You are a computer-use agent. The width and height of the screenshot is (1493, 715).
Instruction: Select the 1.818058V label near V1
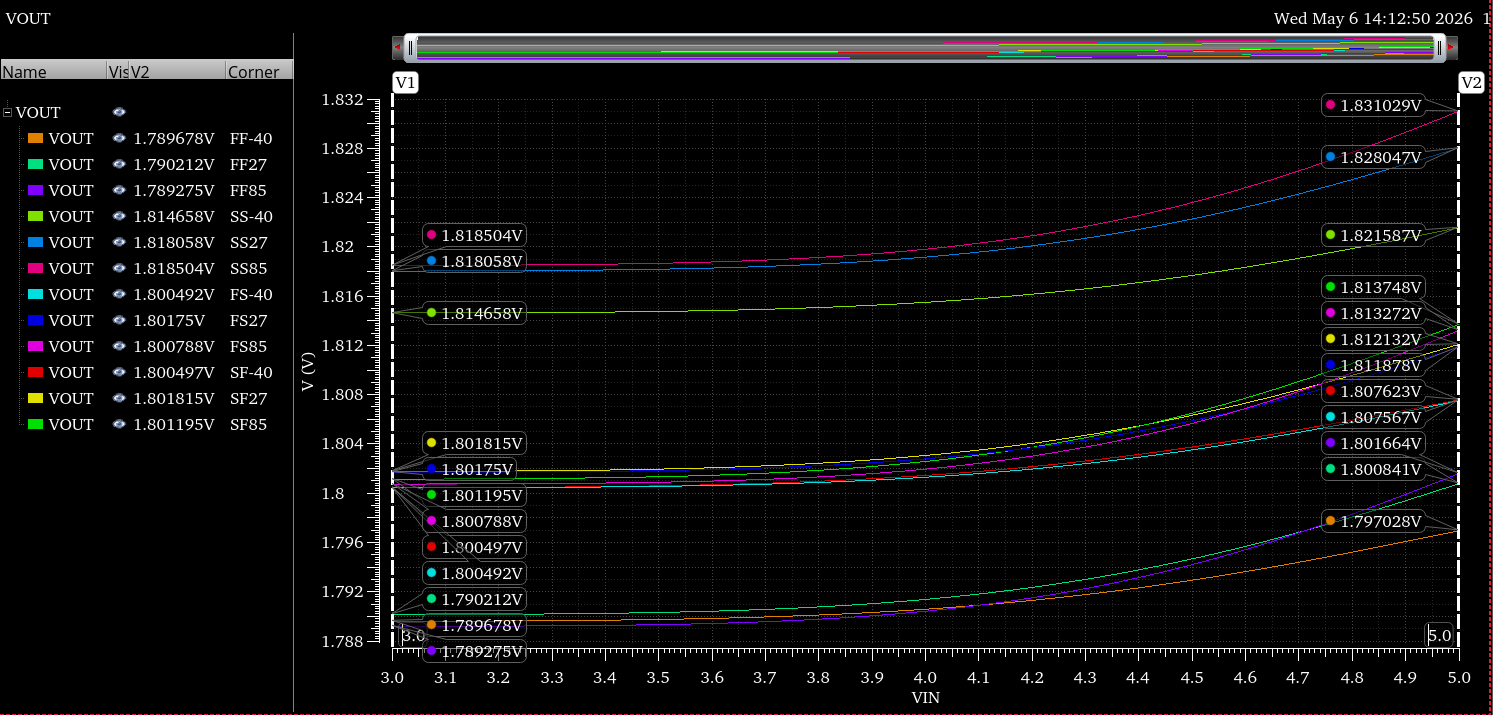click(x=474, y=261)
